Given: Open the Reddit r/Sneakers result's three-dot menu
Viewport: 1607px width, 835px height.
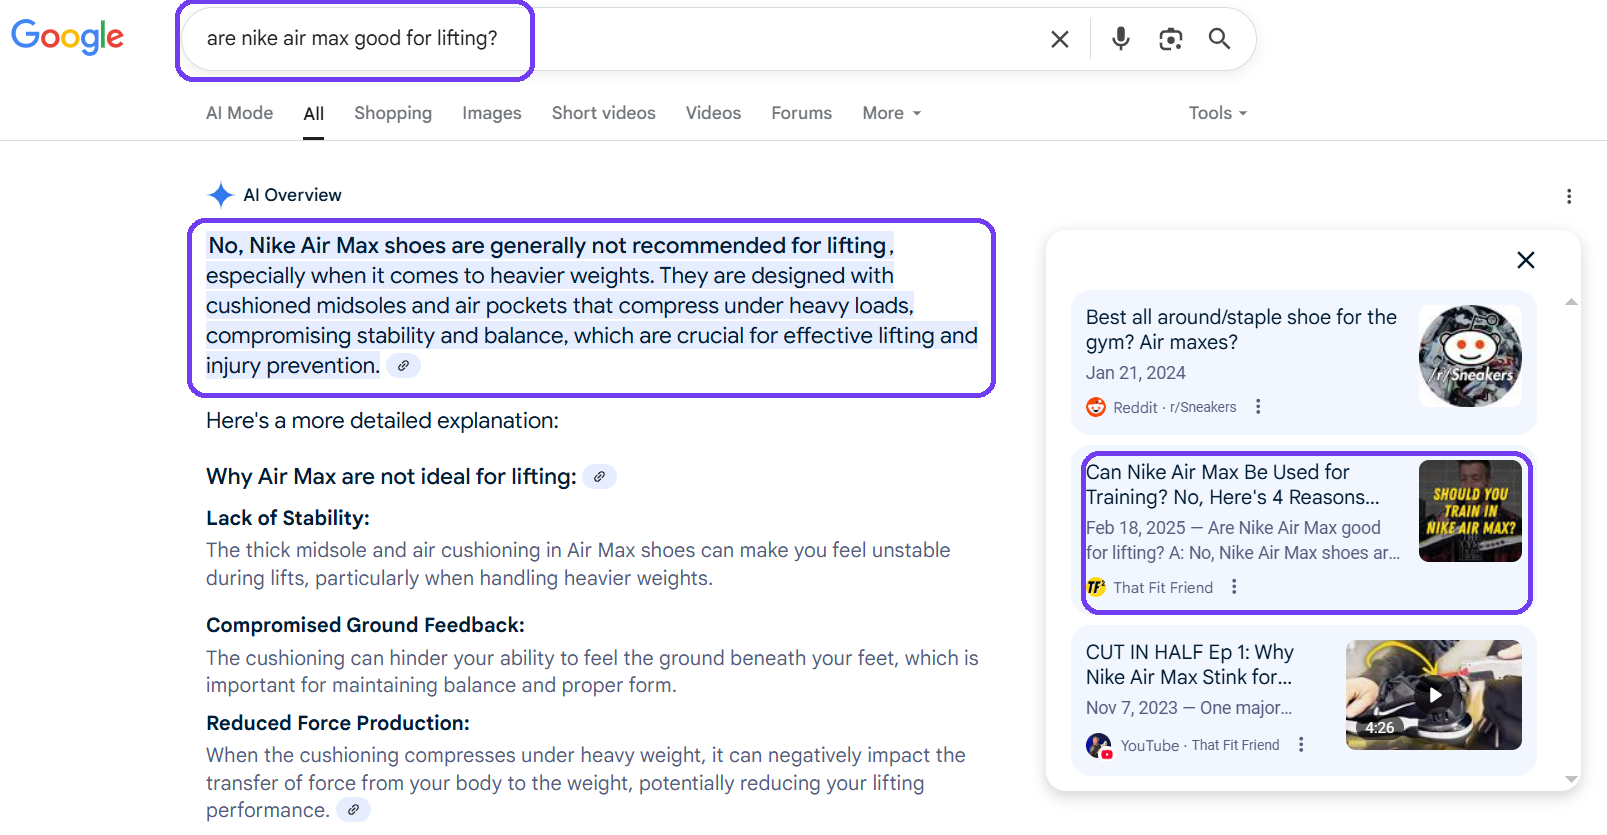Looking at the screenshot, I should [1258, 407].
